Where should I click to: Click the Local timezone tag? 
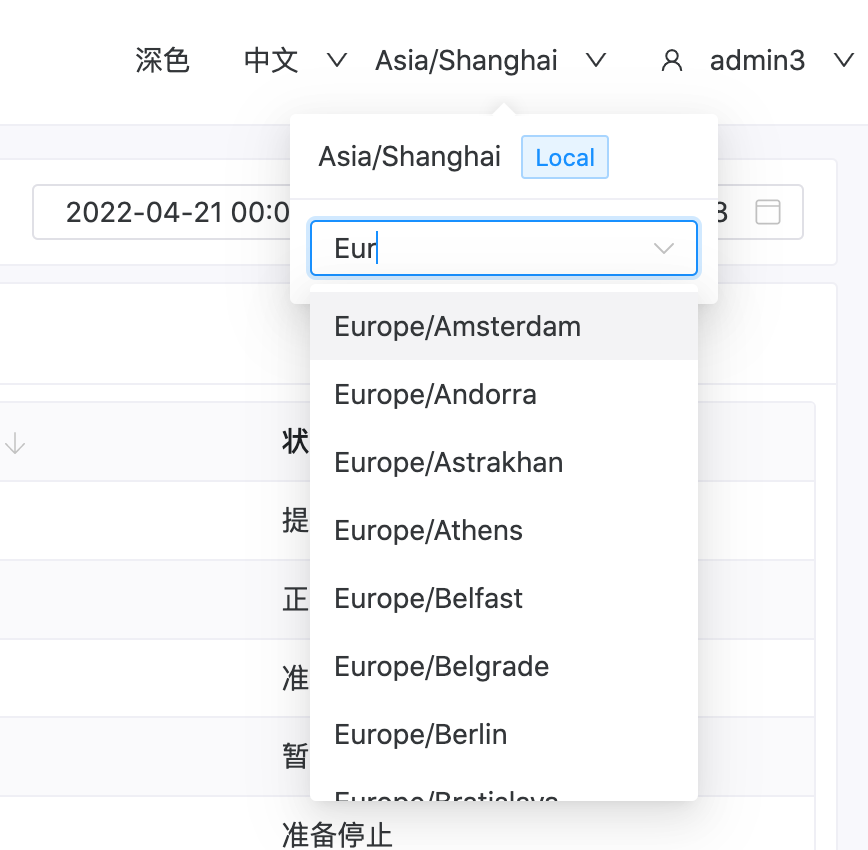pyautogui.click(x=565, y=158)
